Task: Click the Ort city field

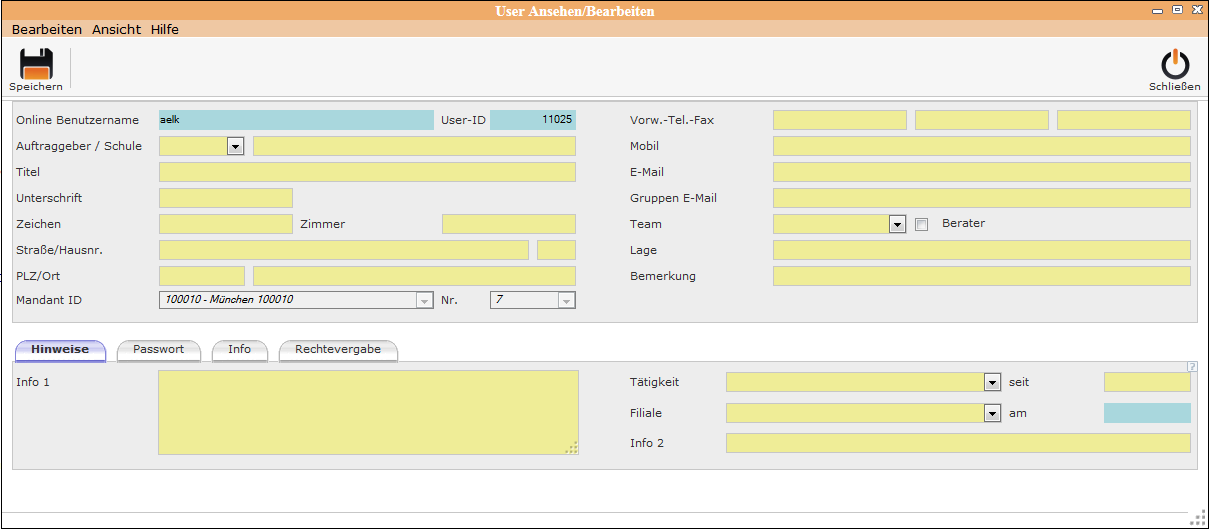Action: click(414, 276)
